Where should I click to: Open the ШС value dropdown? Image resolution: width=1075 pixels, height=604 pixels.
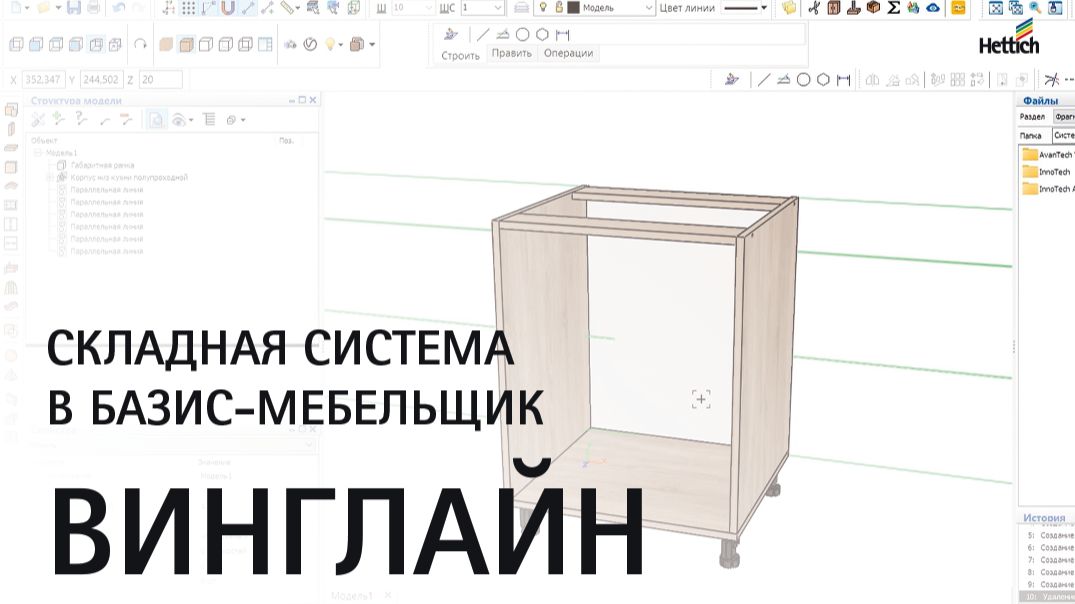[498, 8]
